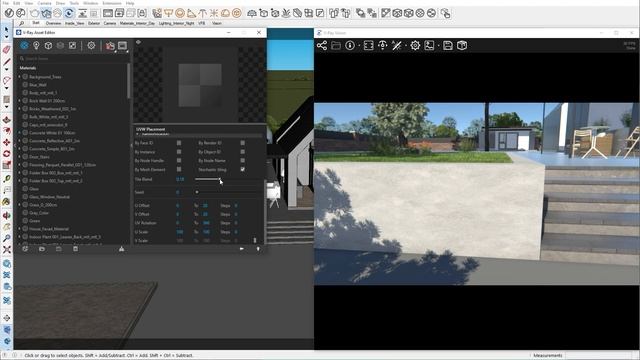The width and height of the screenshot is (640, 360).
Task: Click the material search field
Action: 74,59
